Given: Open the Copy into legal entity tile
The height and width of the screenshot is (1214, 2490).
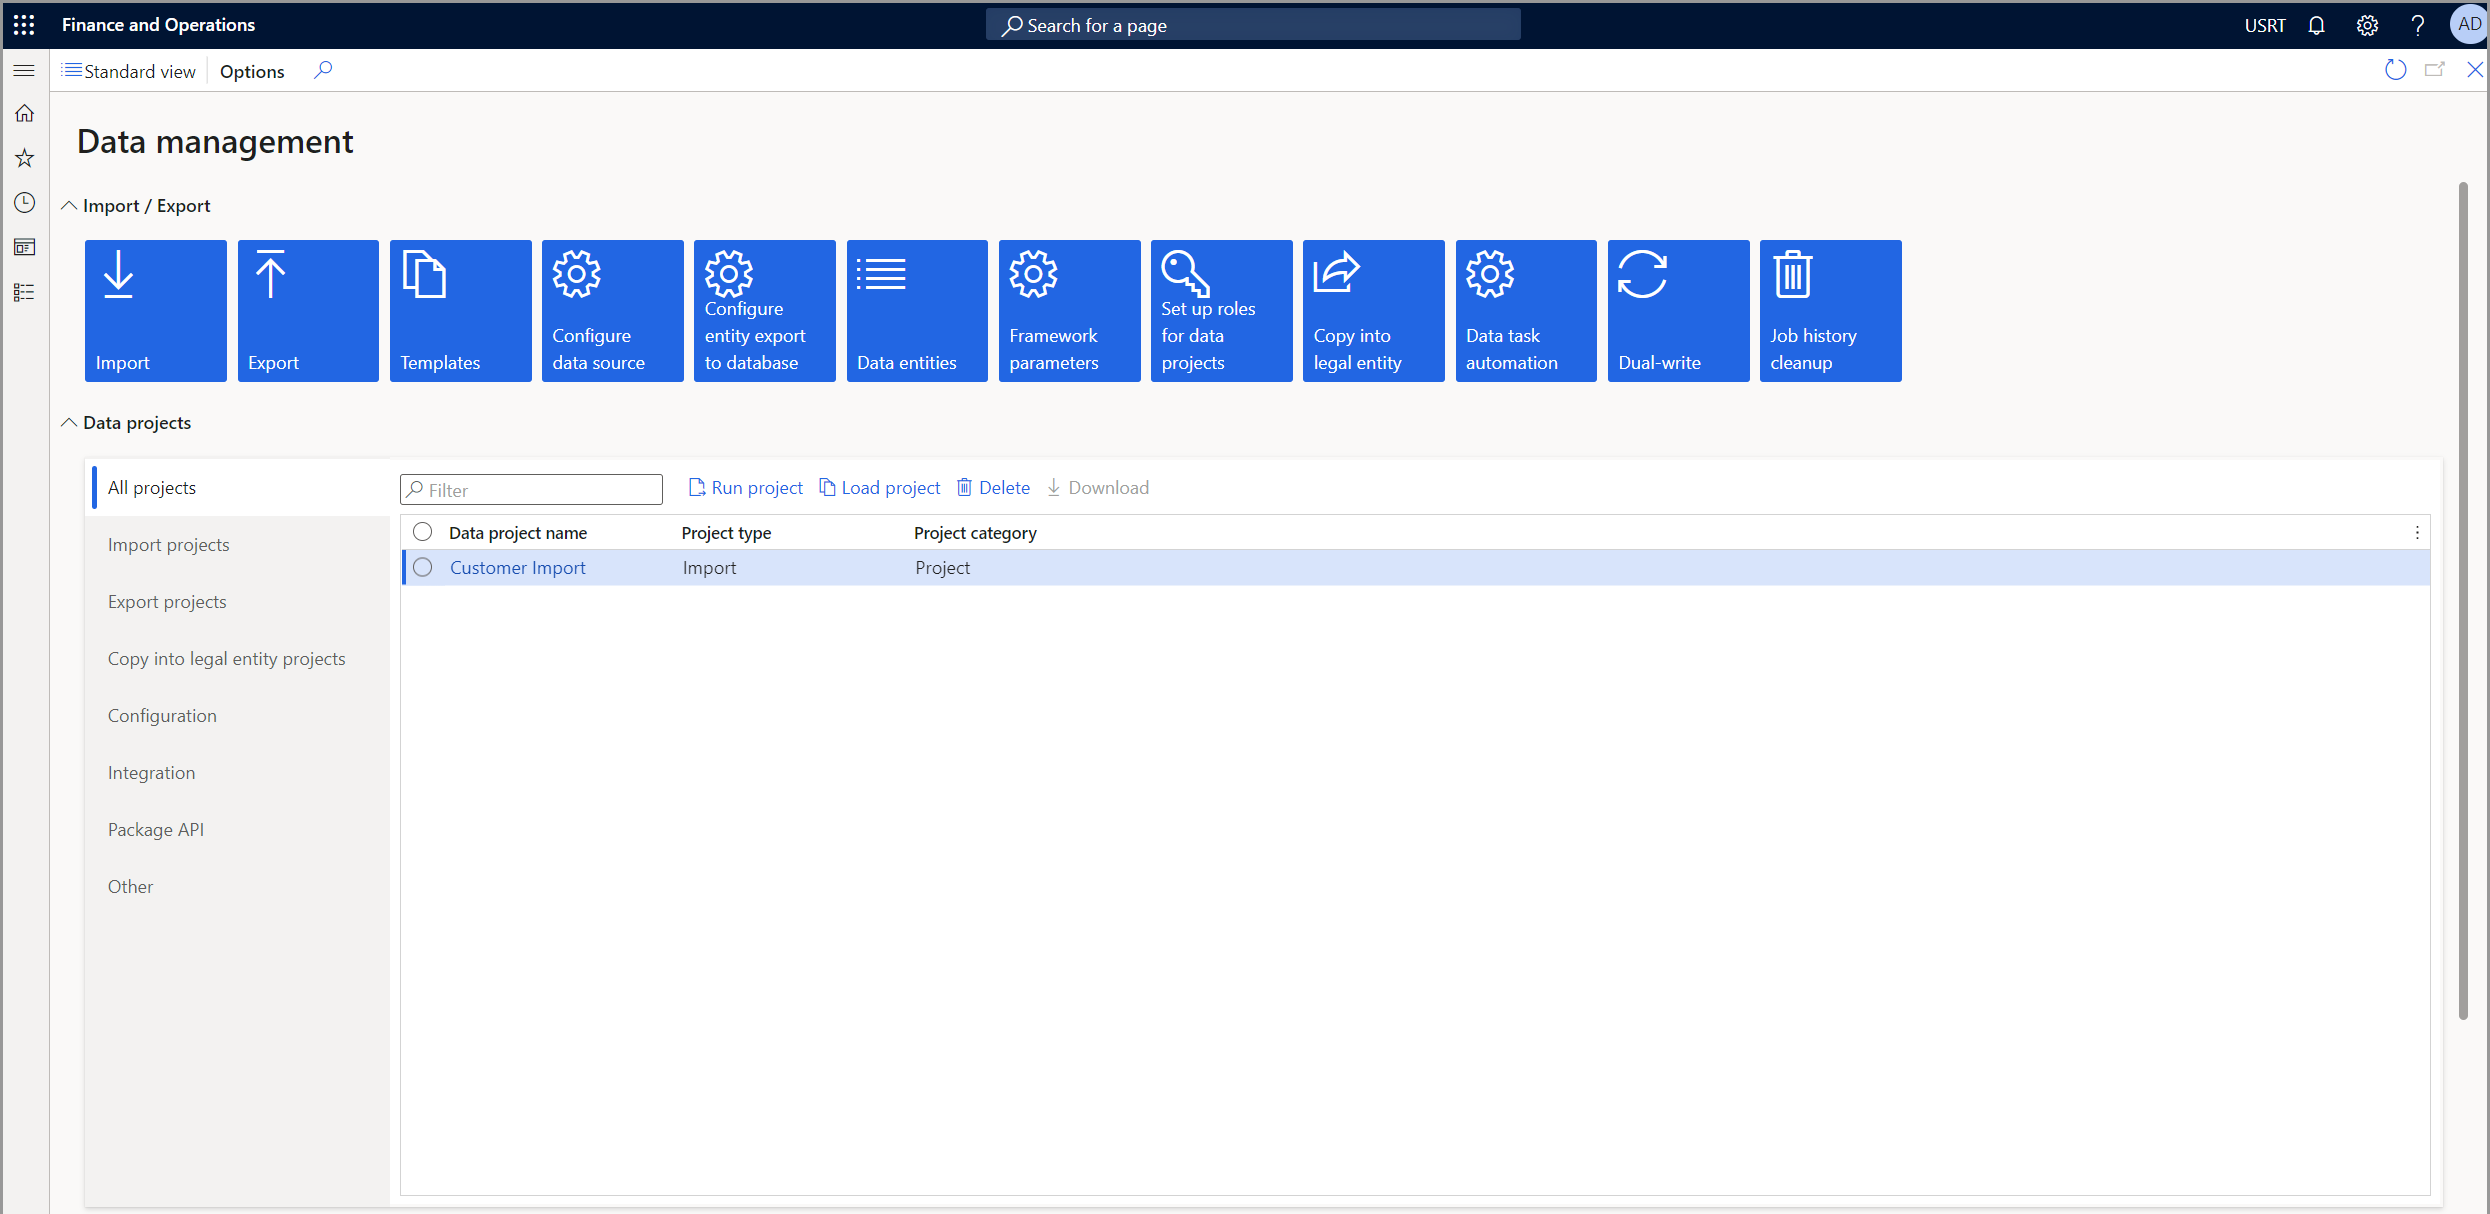Looking at the screenshot, I should [1373, 310].
